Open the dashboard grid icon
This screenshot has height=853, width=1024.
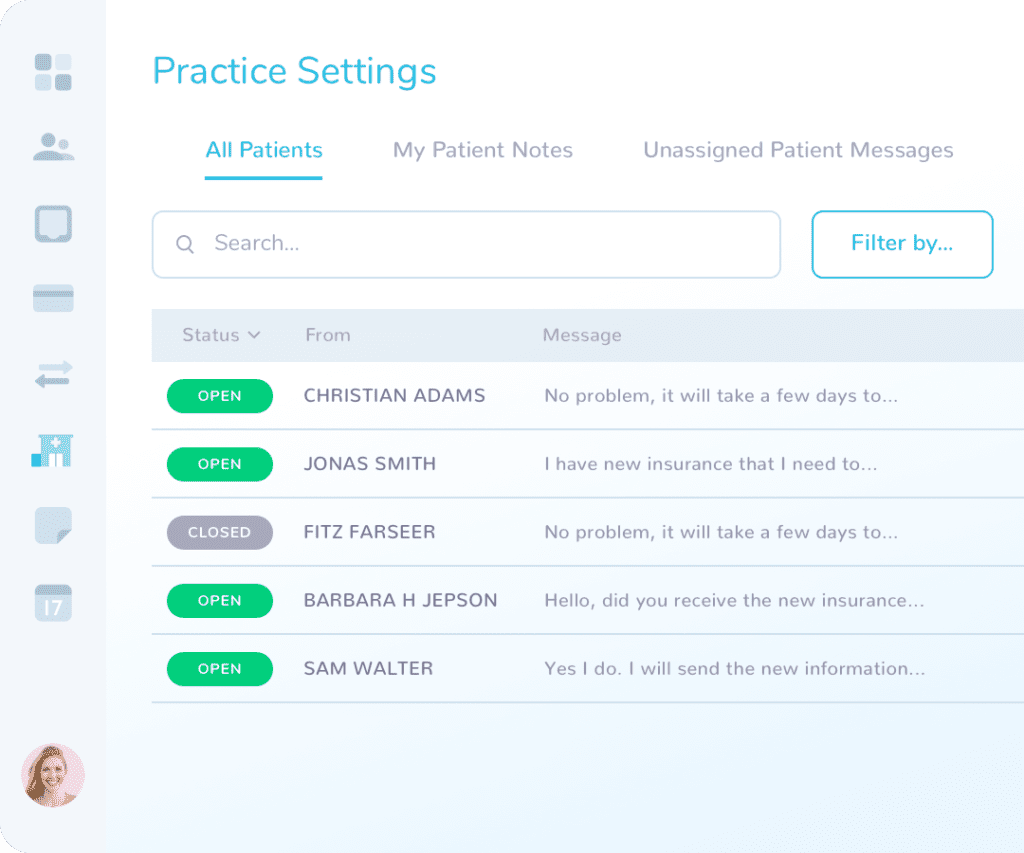(54, 71)
